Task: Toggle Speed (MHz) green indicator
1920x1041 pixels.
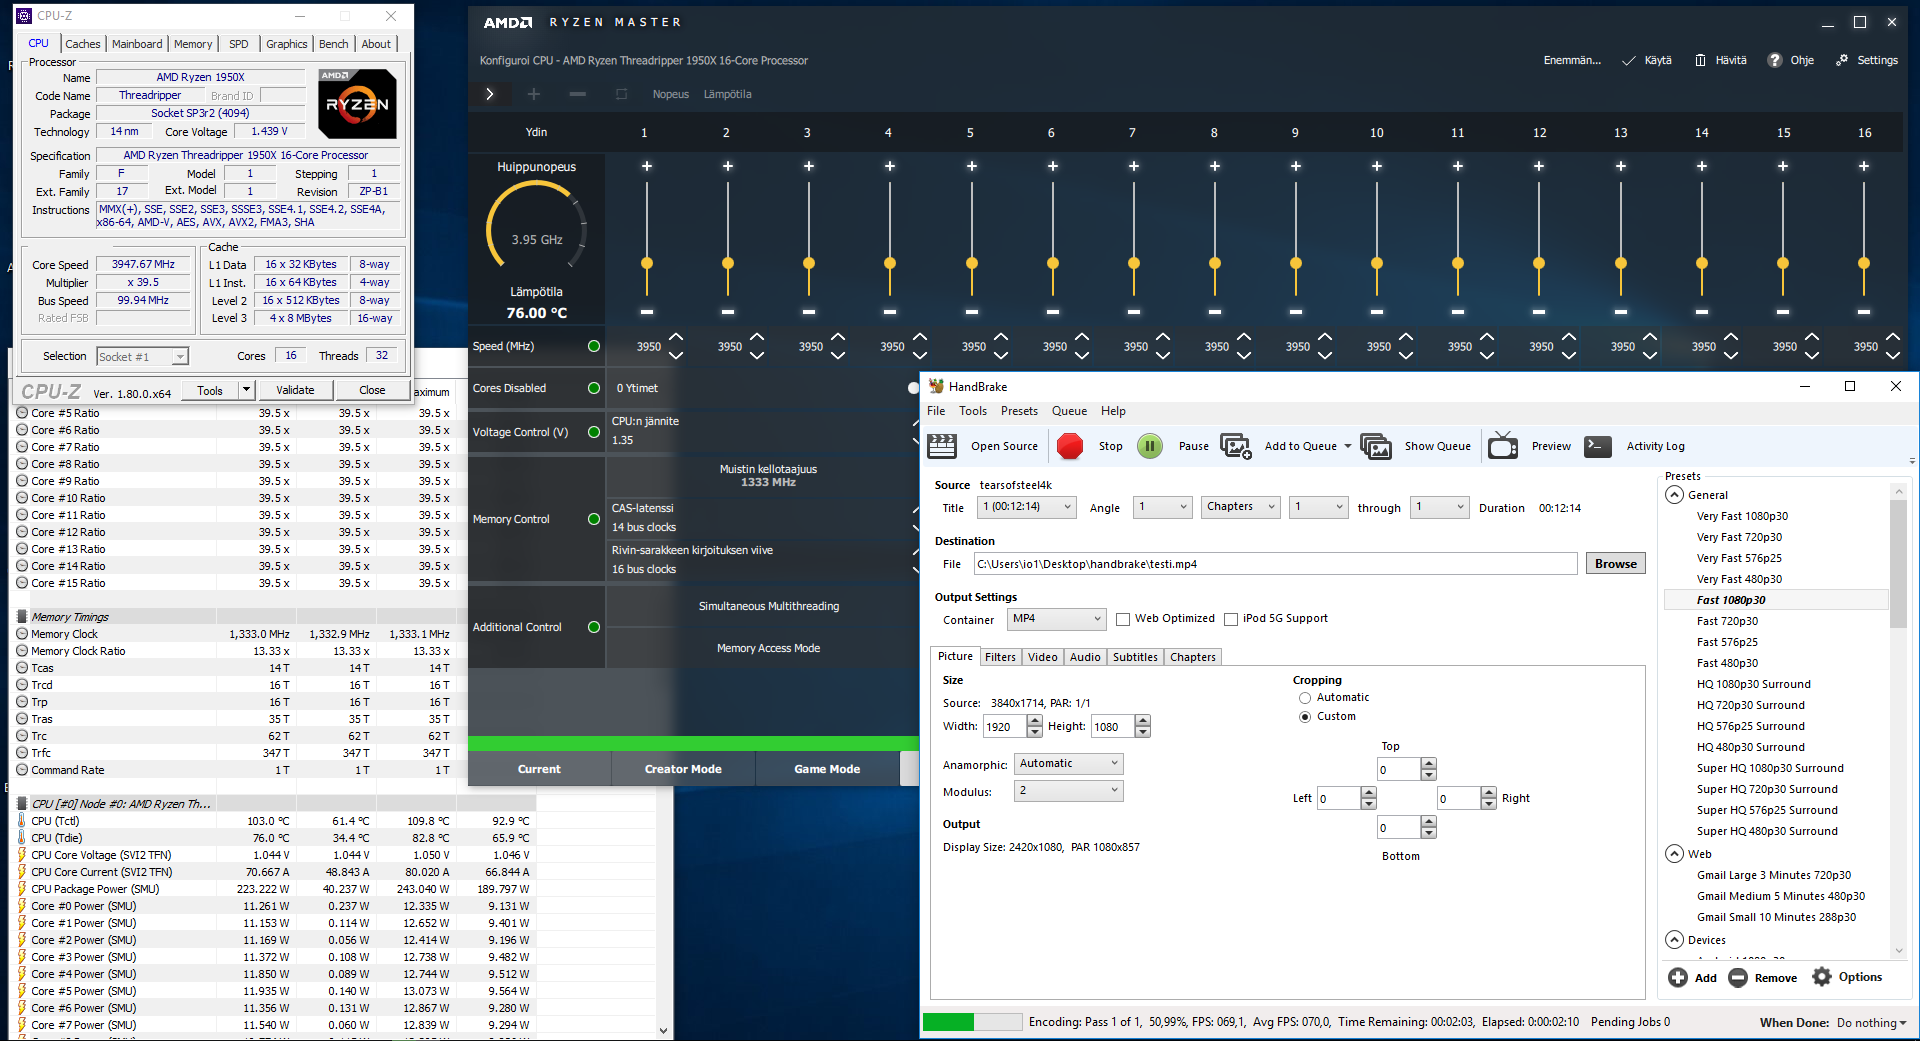Action: pos(594,346)
